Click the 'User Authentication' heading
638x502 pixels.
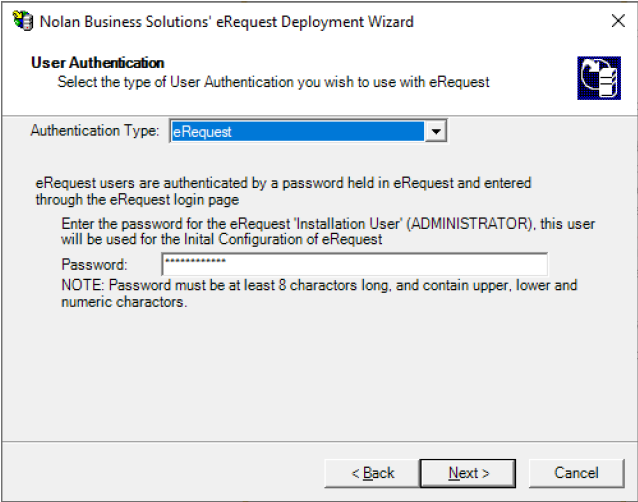coord(98,63)
